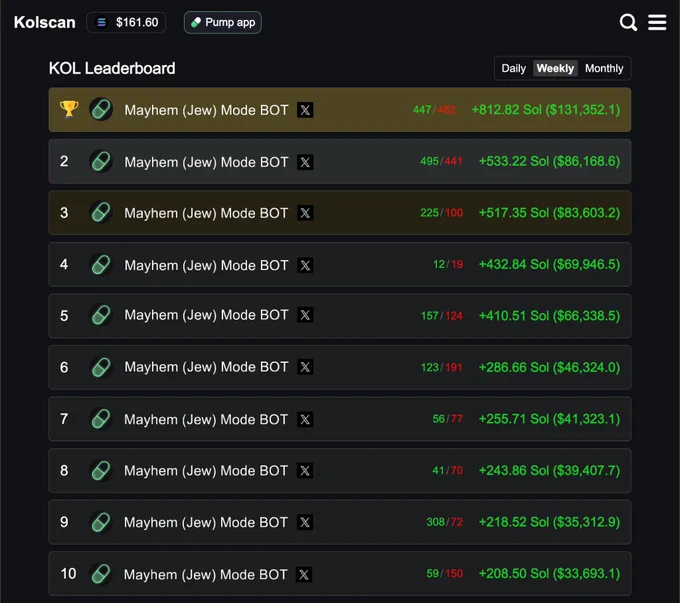This screenshot has height=603, width=680.
Task: Click the name in rank 10 row
Action: pyautogui.click(x=206, y=574)
